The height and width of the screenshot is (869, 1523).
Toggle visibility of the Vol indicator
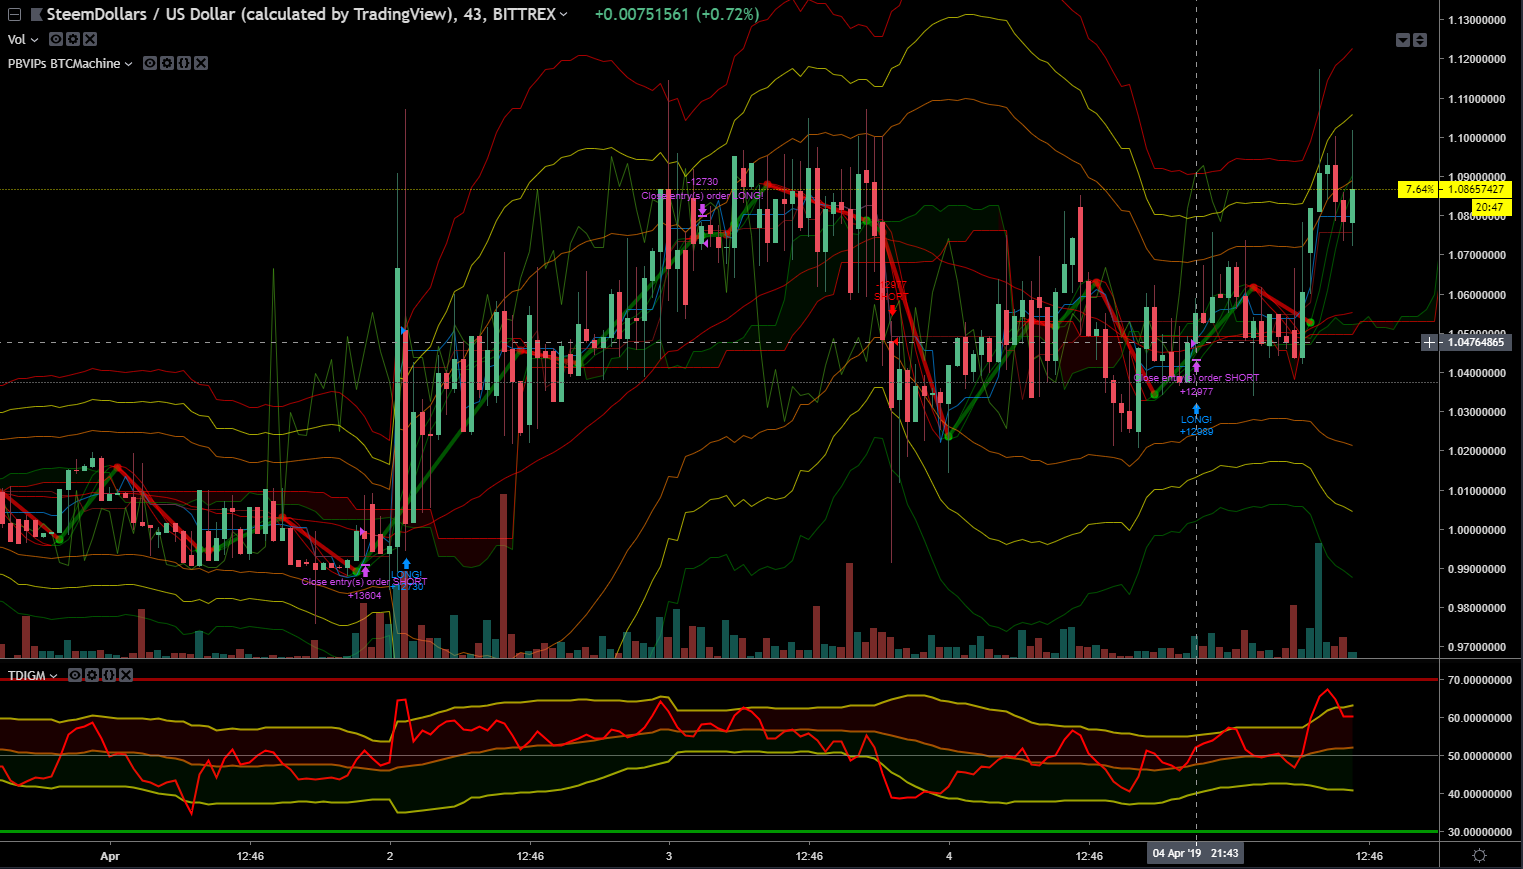[56, 39]
